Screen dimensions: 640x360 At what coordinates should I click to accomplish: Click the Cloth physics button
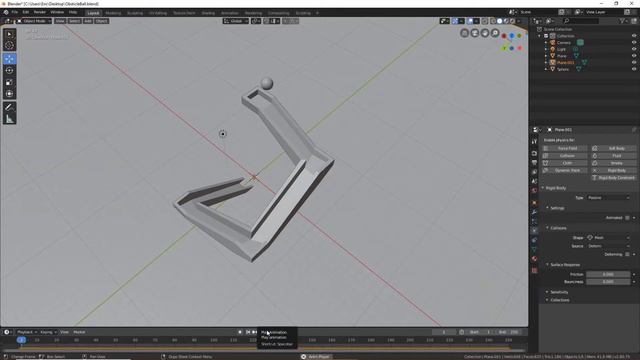coord(565,163)
